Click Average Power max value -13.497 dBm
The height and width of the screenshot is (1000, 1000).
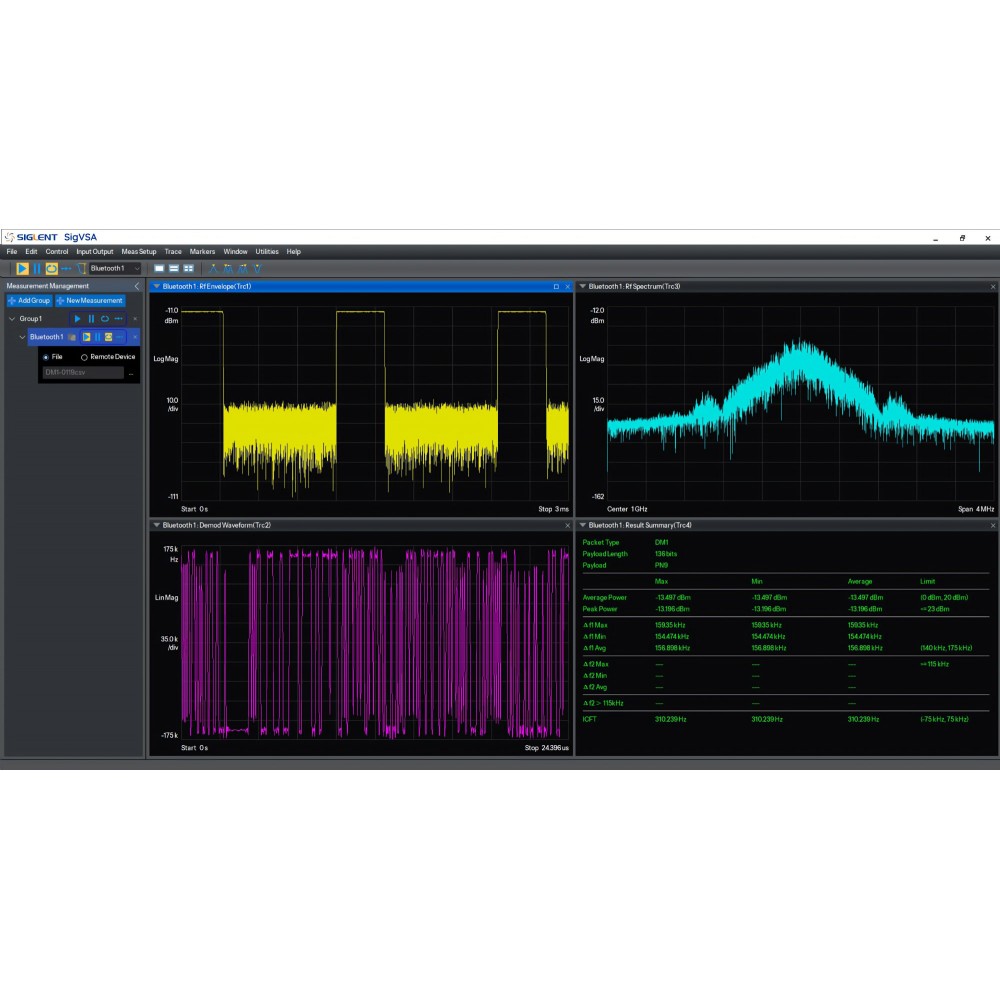673,598
